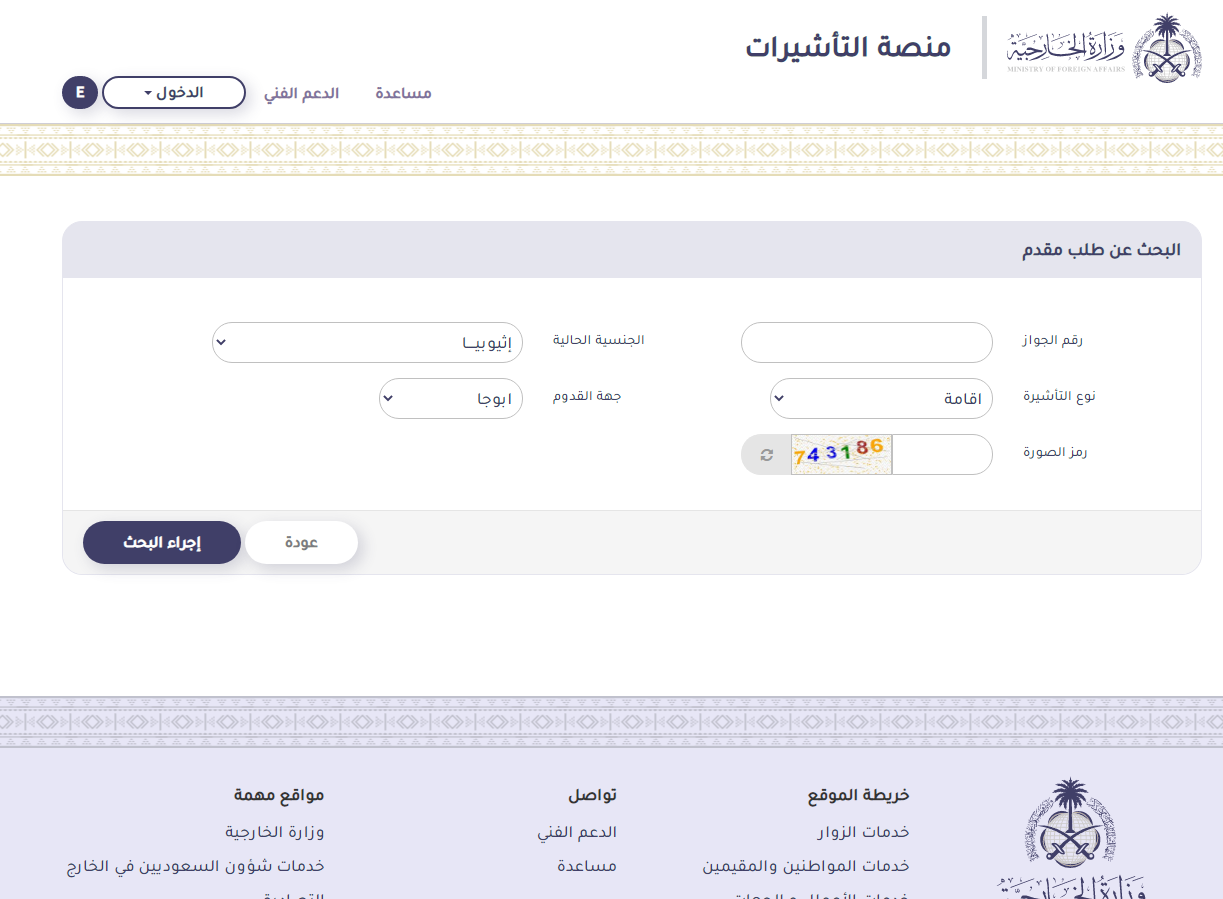Click the captcha image showing 743186
Image resolution: width=1223 pixels, height=899 pixels.
click(x=840, y=455)
